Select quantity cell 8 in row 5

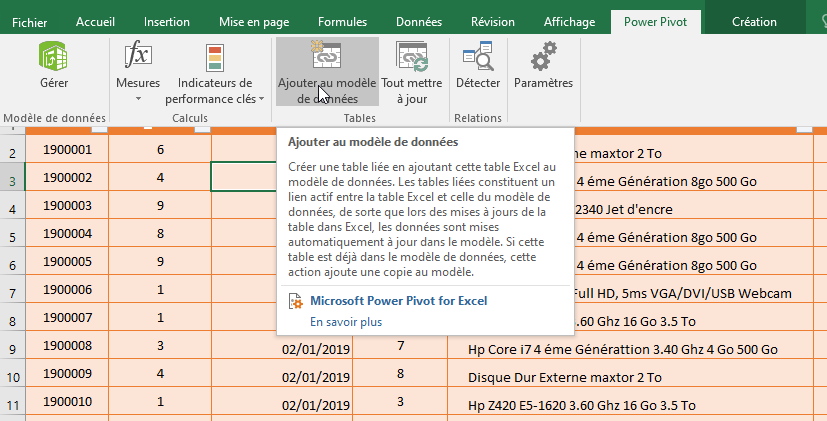coord(160,233)
